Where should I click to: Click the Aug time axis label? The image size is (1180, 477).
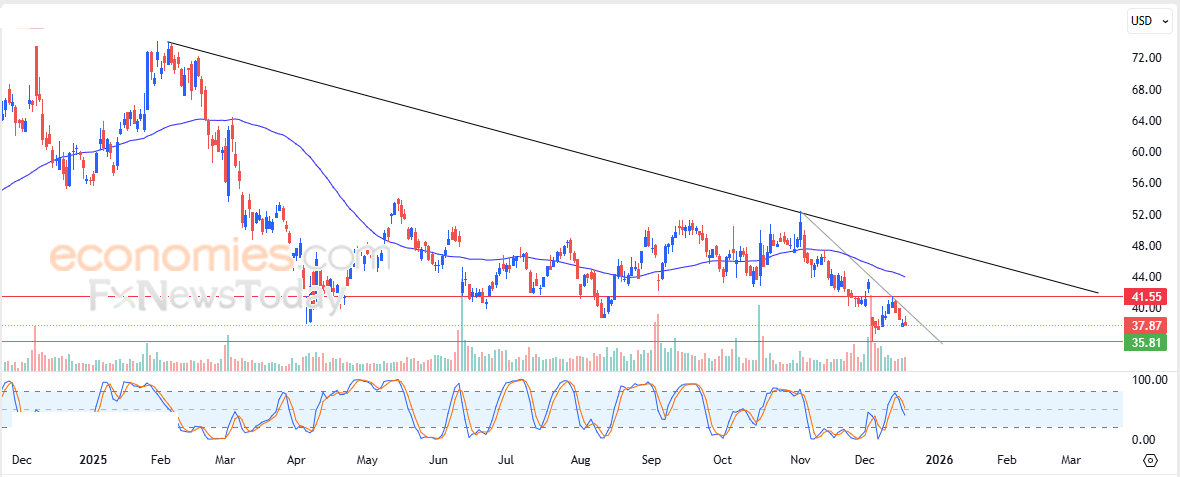(579, 459)
